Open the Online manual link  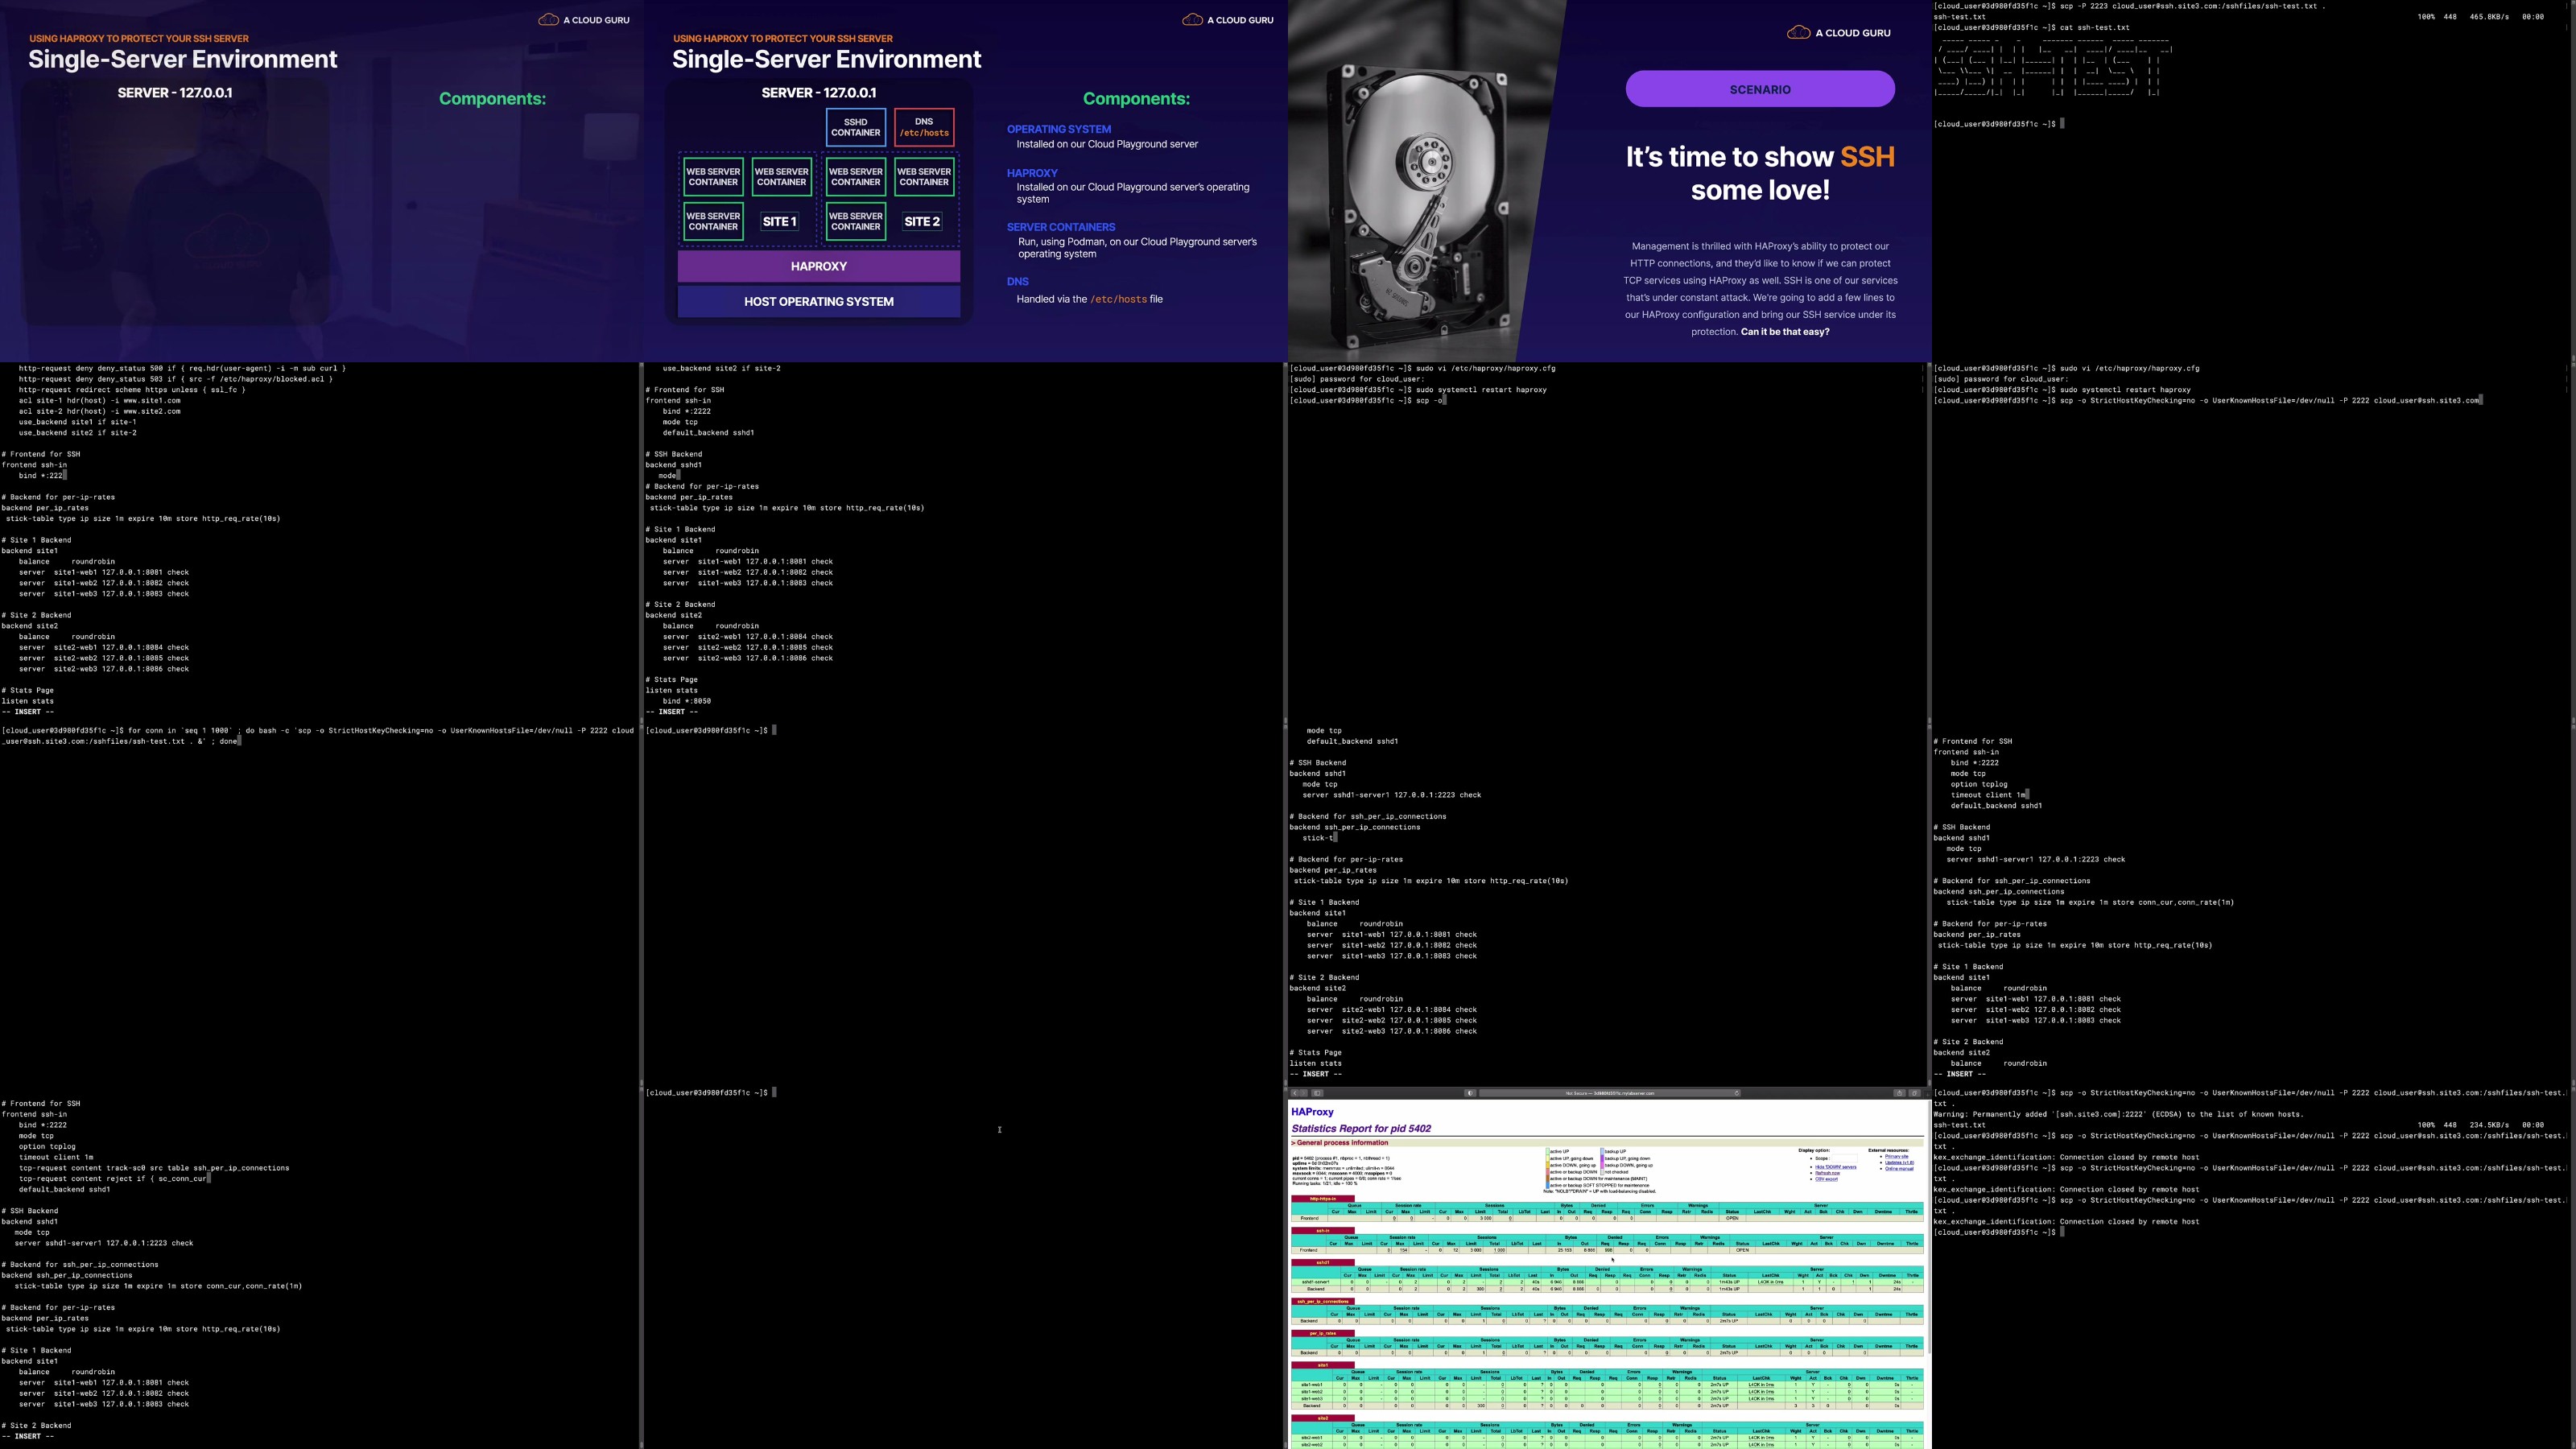click(1899, 1169)
